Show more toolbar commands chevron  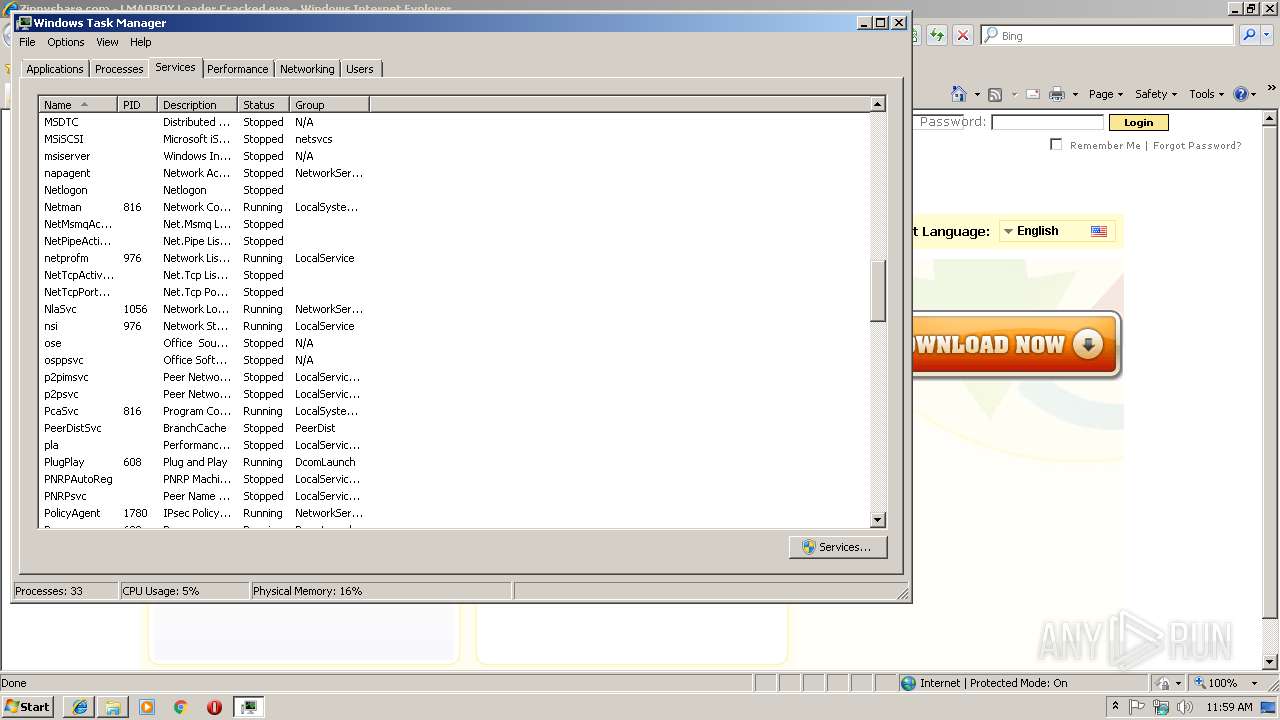click(1272, 89)
